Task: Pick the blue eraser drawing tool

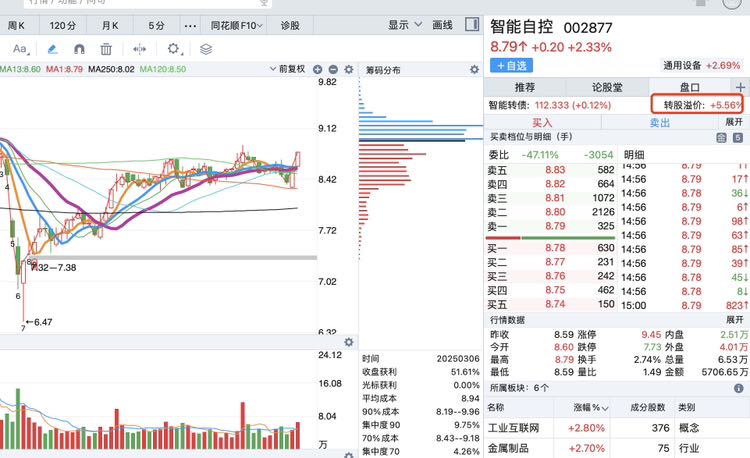Action: (x=53, y=49)
